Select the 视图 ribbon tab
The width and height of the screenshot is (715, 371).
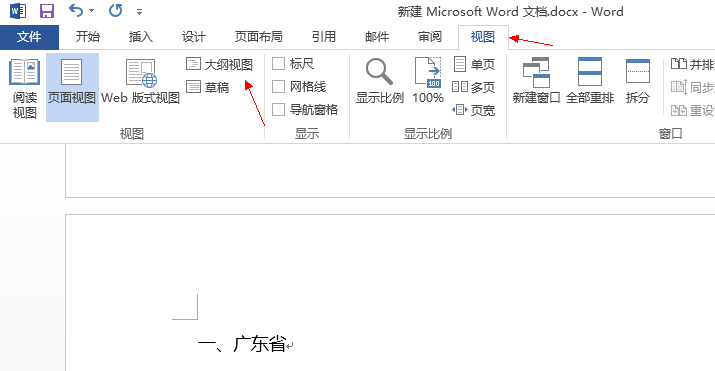coord(483,36)
